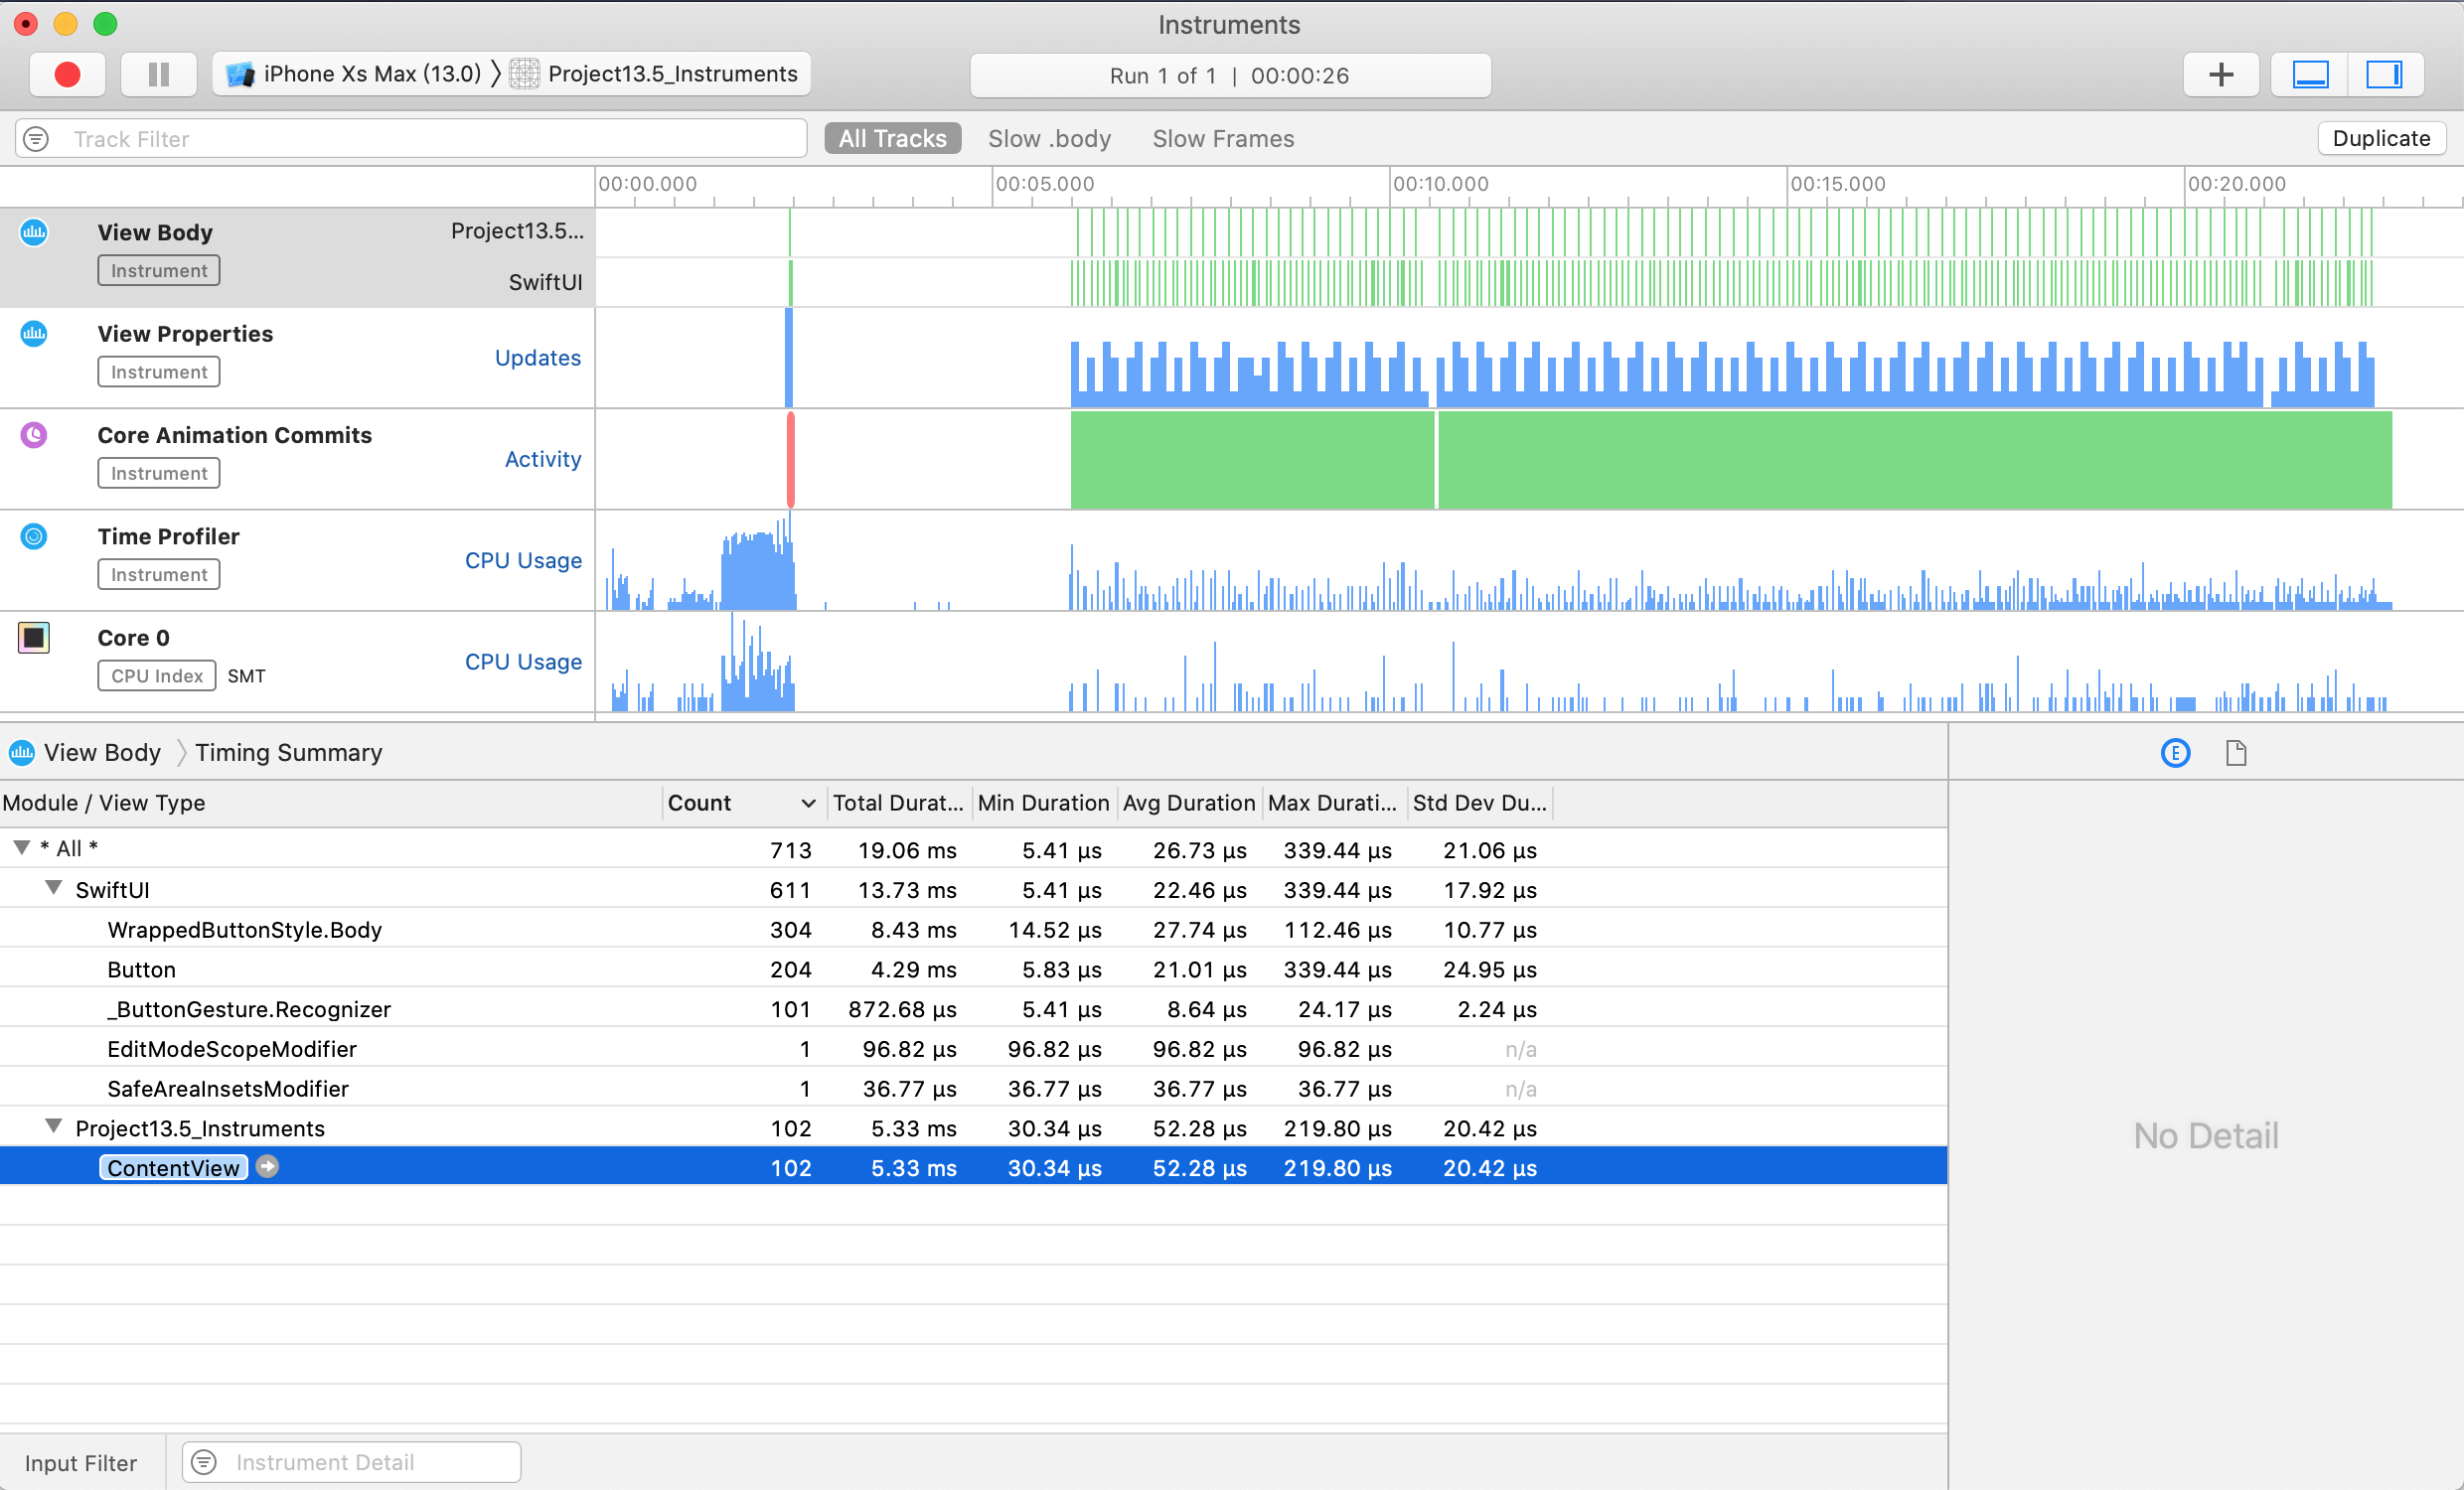Switch to the Slow .body tab
2464x1490 pixels.
point(1049,139)
